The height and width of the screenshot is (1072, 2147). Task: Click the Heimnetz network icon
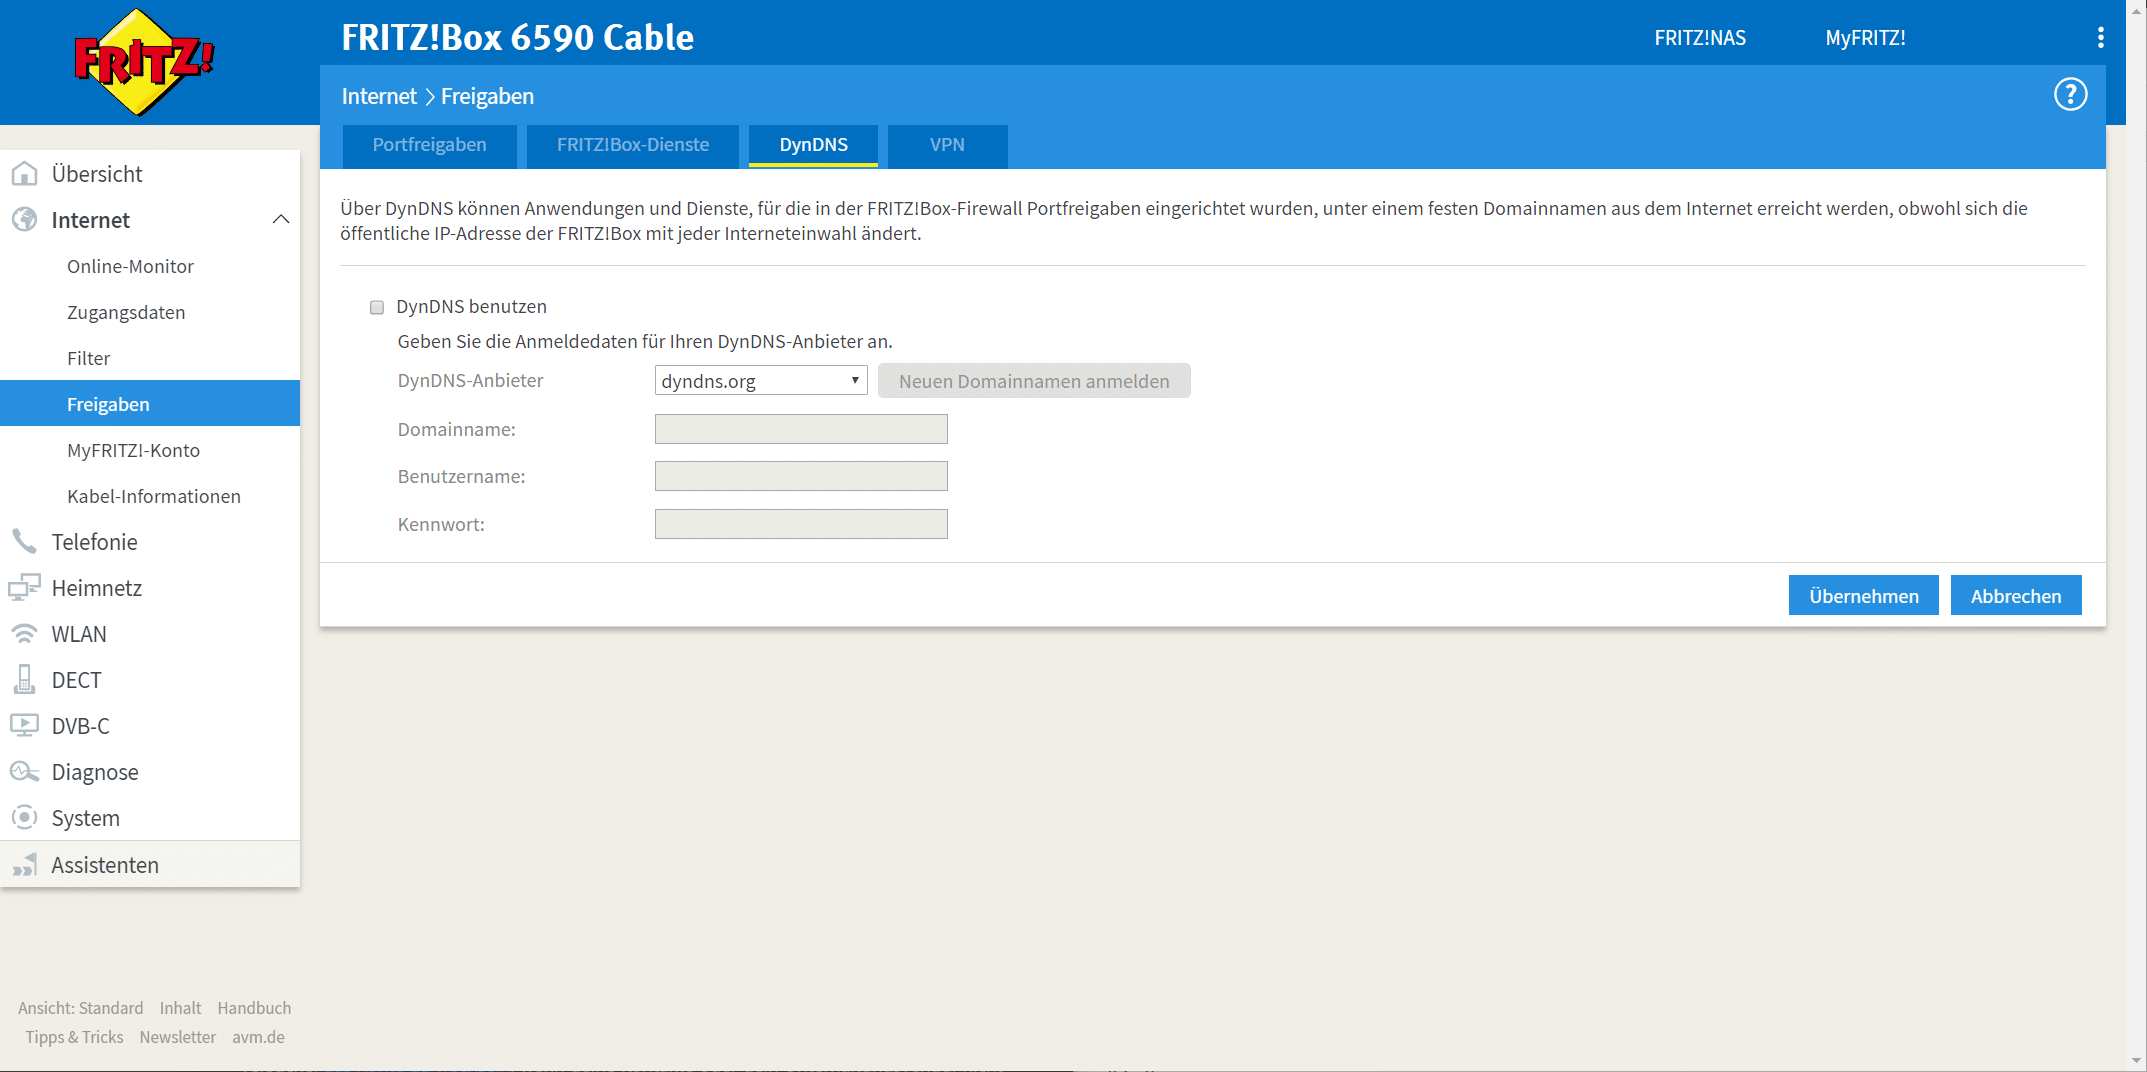click(x=24, y=588)
